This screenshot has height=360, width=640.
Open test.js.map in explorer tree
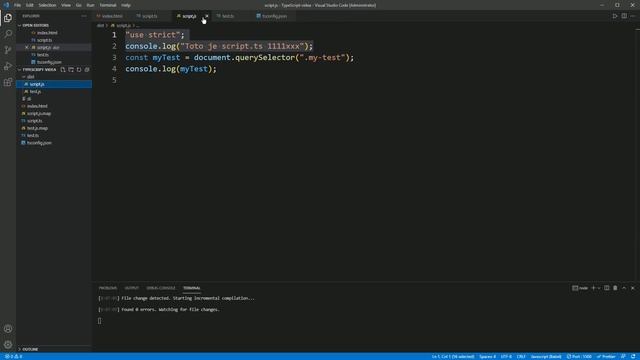pyautogui.click(x=54, y=128)
